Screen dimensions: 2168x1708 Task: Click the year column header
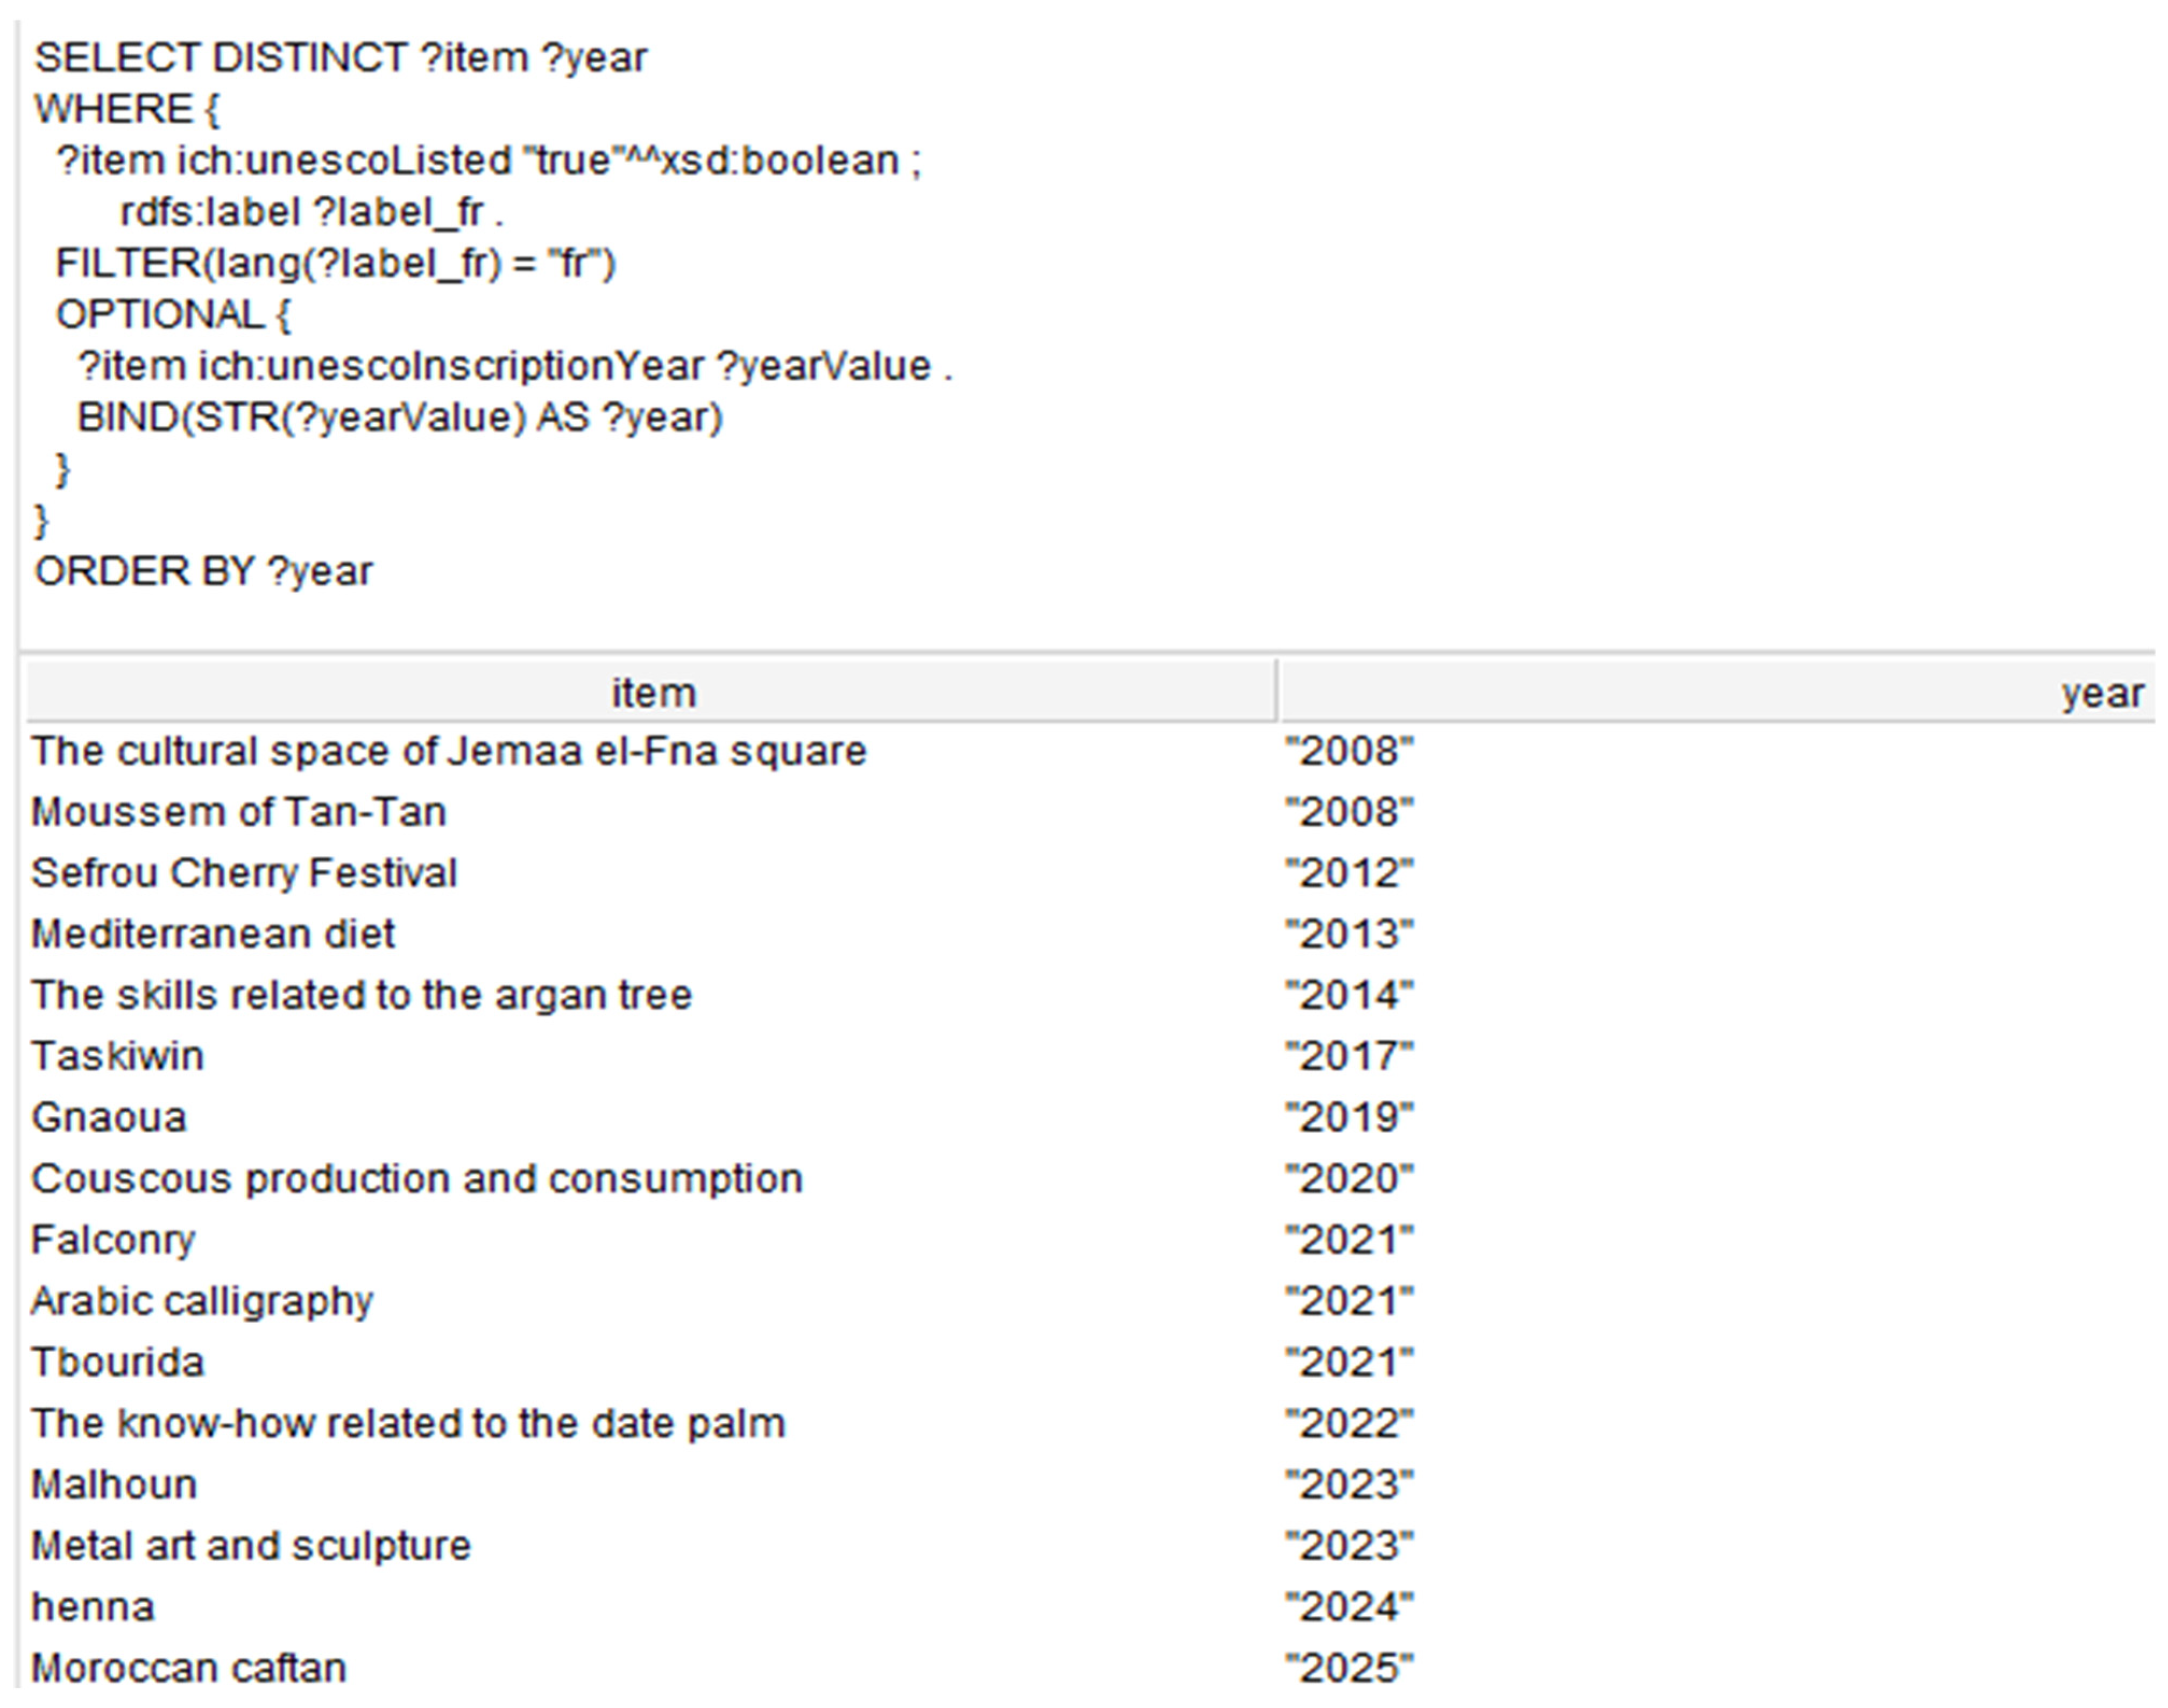1717,692
